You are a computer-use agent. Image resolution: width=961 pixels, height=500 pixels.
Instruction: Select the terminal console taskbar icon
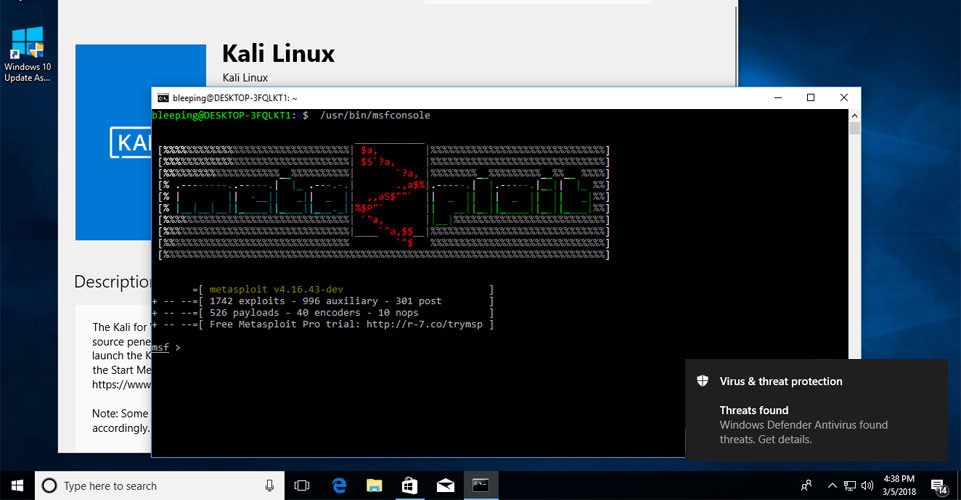pyautogui.click(x=481, y=486)
